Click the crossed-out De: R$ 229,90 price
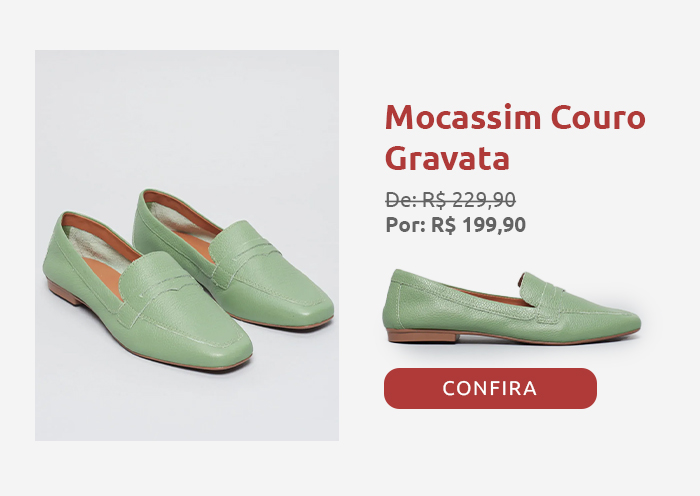 (451, 199)
